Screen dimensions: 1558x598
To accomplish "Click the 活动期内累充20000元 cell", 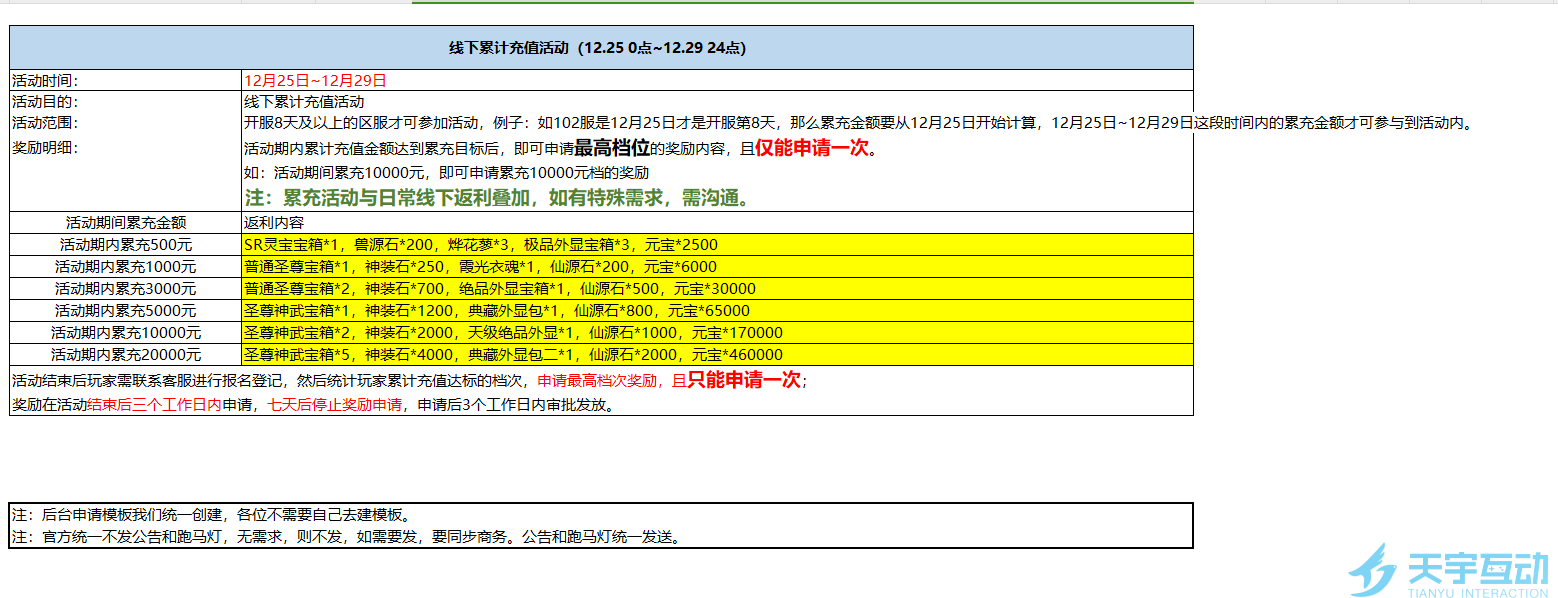I will [126, 354].
